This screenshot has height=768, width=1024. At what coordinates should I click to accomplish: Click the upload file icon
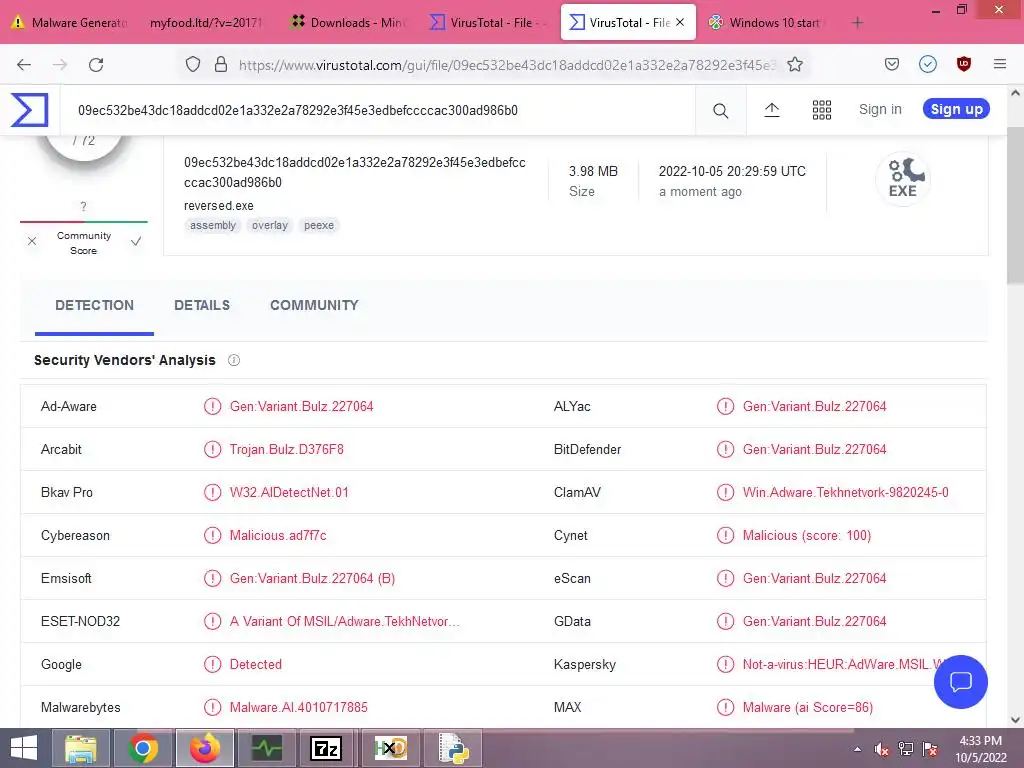pos(772,110)
